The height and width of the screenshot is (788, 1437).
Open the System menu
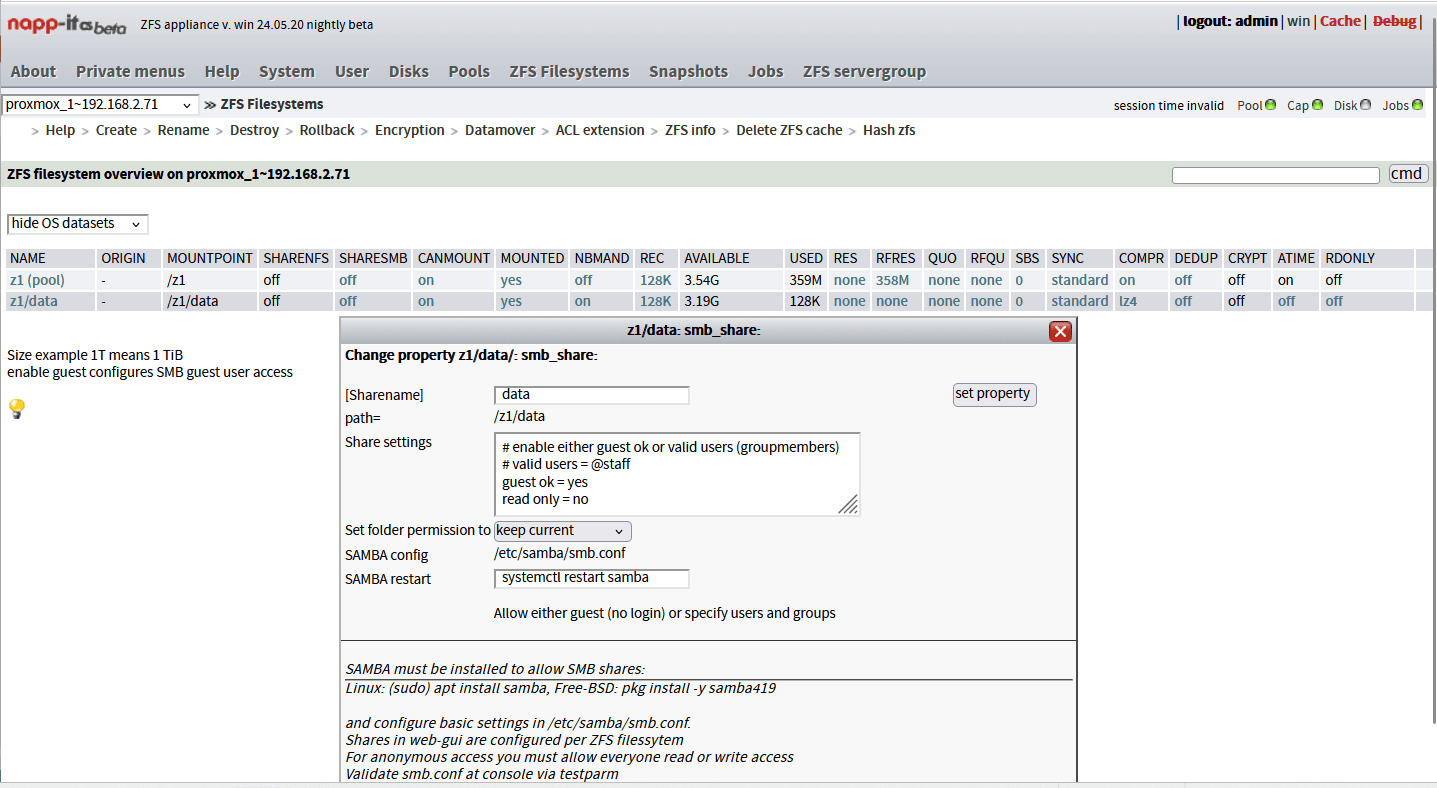[287, 71]
